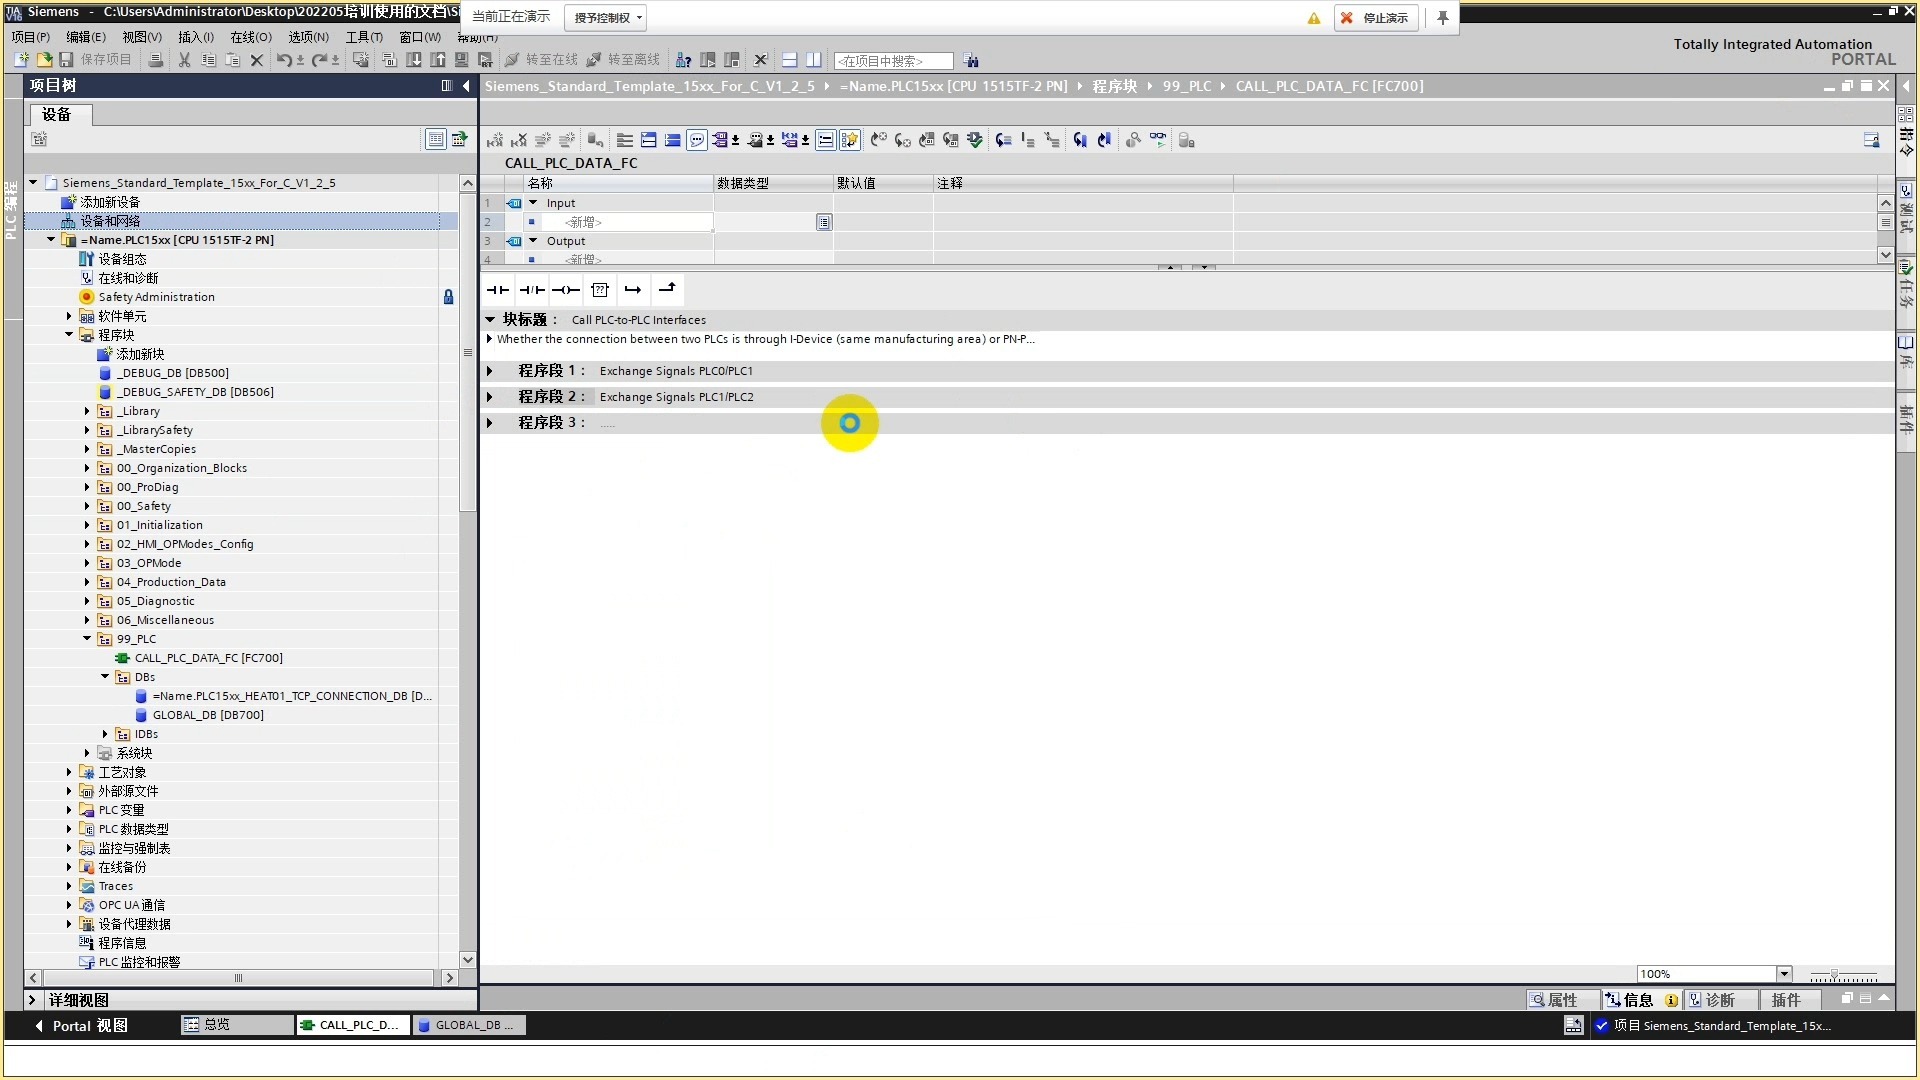
Task: Insert a normally closed contact
Action: pyautogui.click(x=532, y=290)
